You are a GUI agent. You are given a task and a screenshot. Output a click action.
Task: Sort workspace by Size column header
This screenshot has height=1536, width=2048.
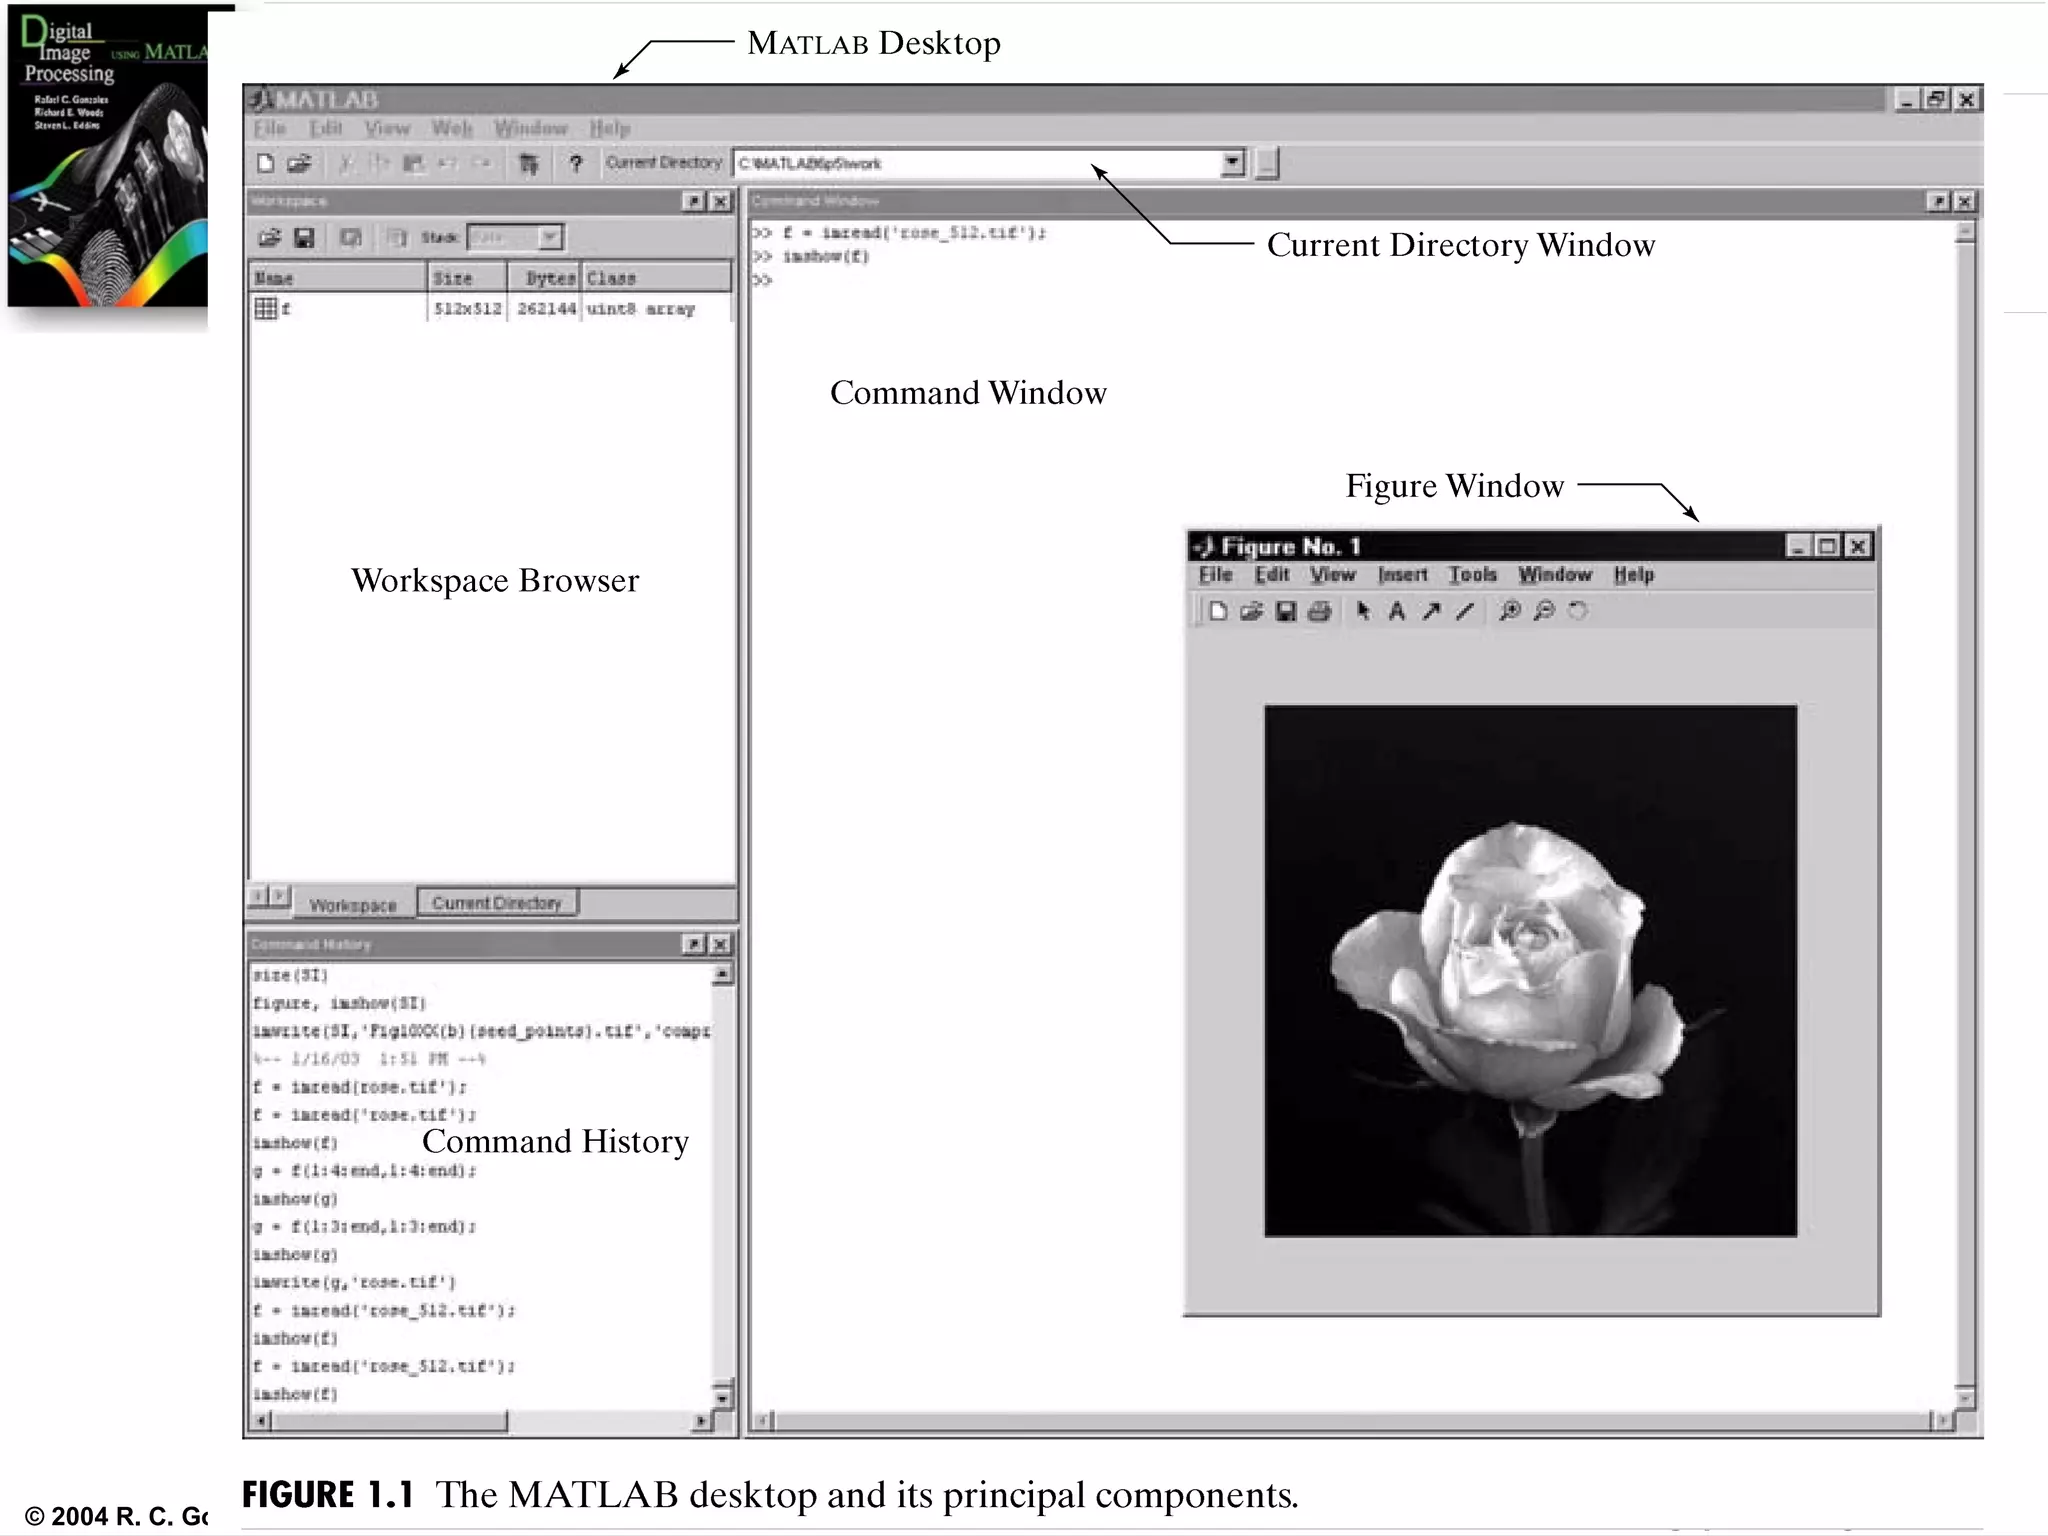[468, 277]
